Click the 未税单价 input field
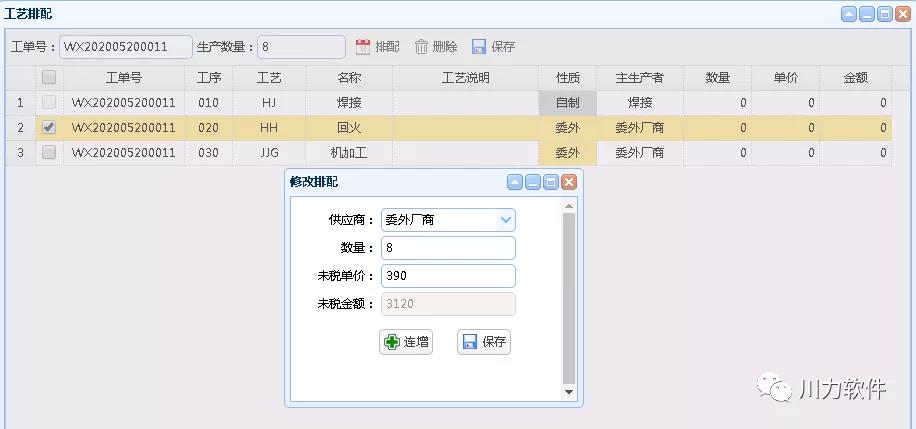This screenshot has width=916, height=429. [x=448, y=276]
